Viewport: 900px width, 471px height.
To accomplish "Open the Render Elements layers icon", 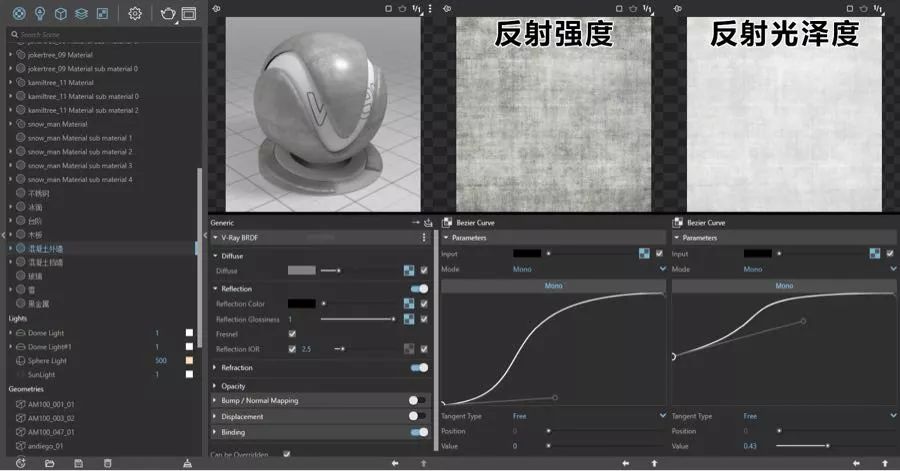I will [x=81, y=14].
